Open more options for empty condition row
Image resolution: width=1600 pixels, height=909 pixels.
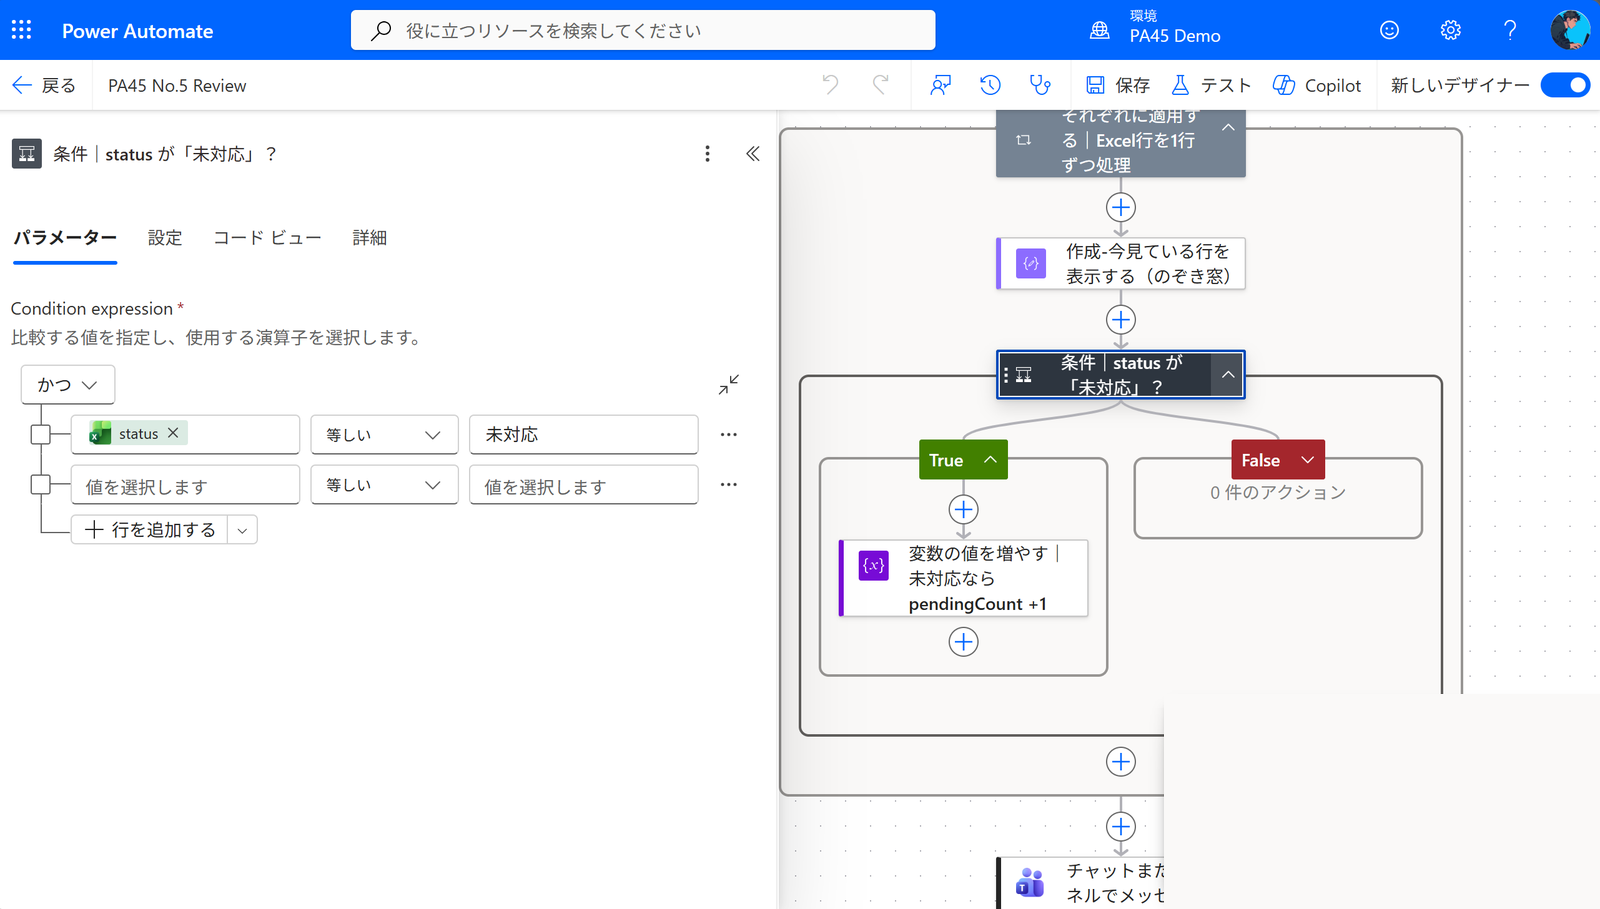pos(728,484)
